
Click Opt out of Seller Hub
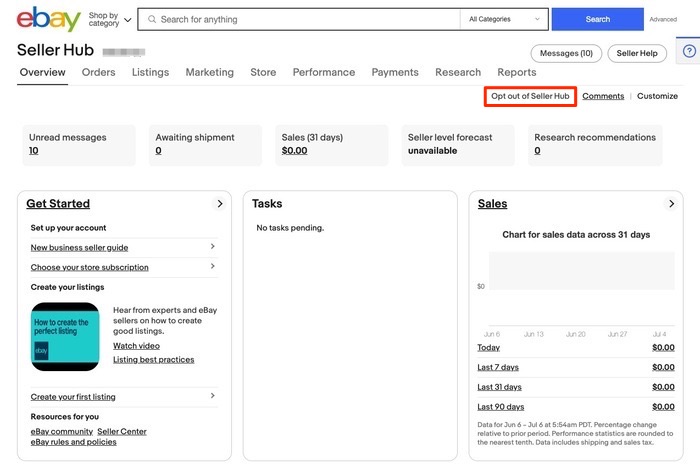click(x=530, y=96)
